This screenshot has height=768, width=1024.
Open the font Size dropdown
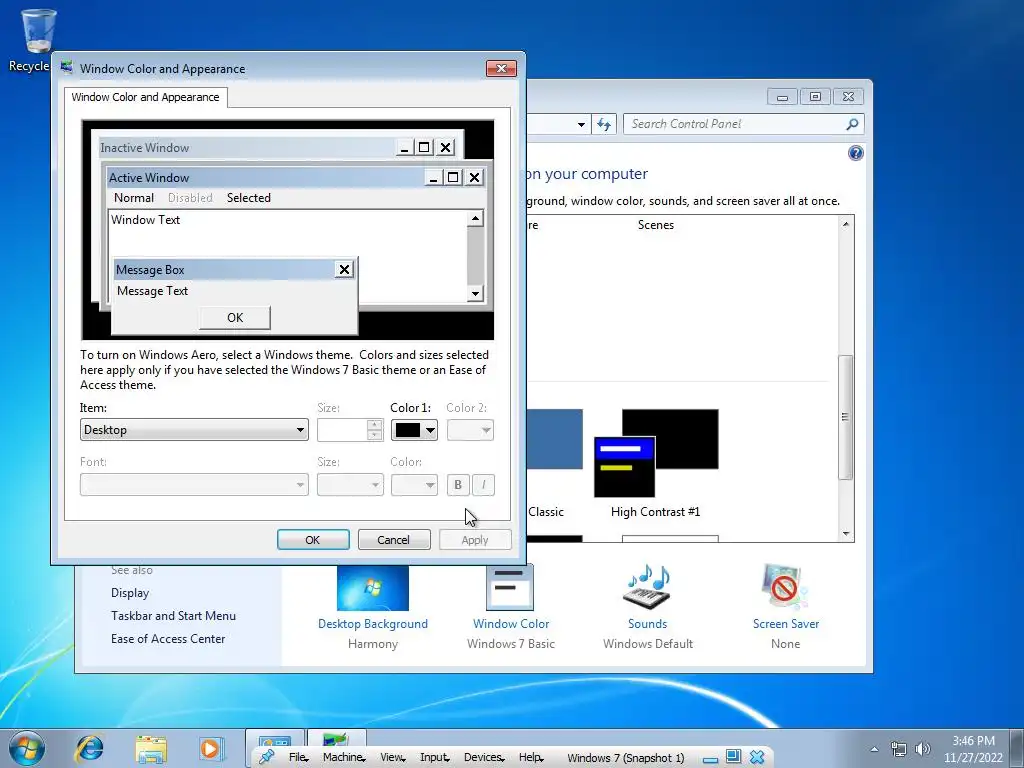tap(350, 485)
